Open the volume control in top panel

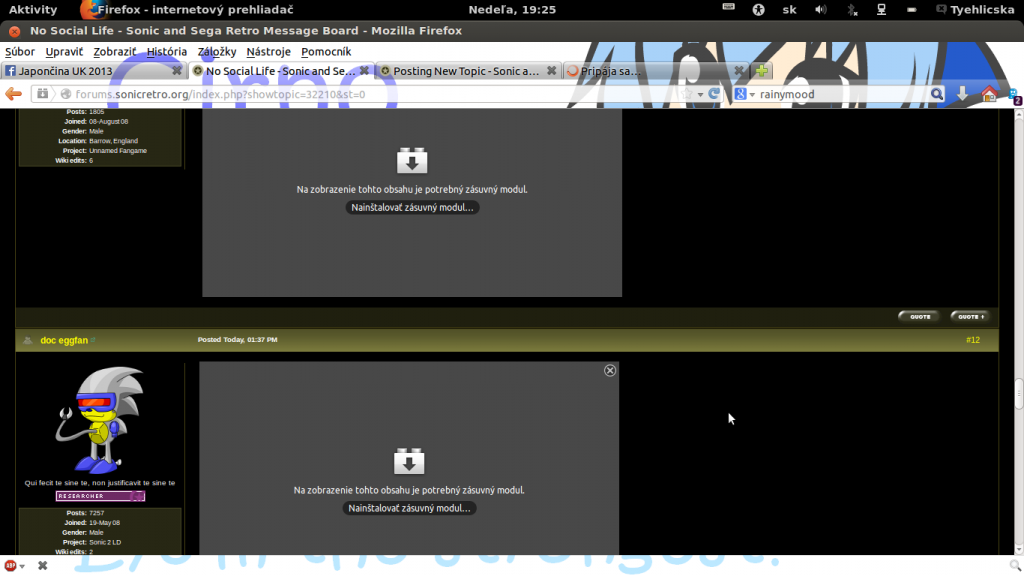click(821, 9)
